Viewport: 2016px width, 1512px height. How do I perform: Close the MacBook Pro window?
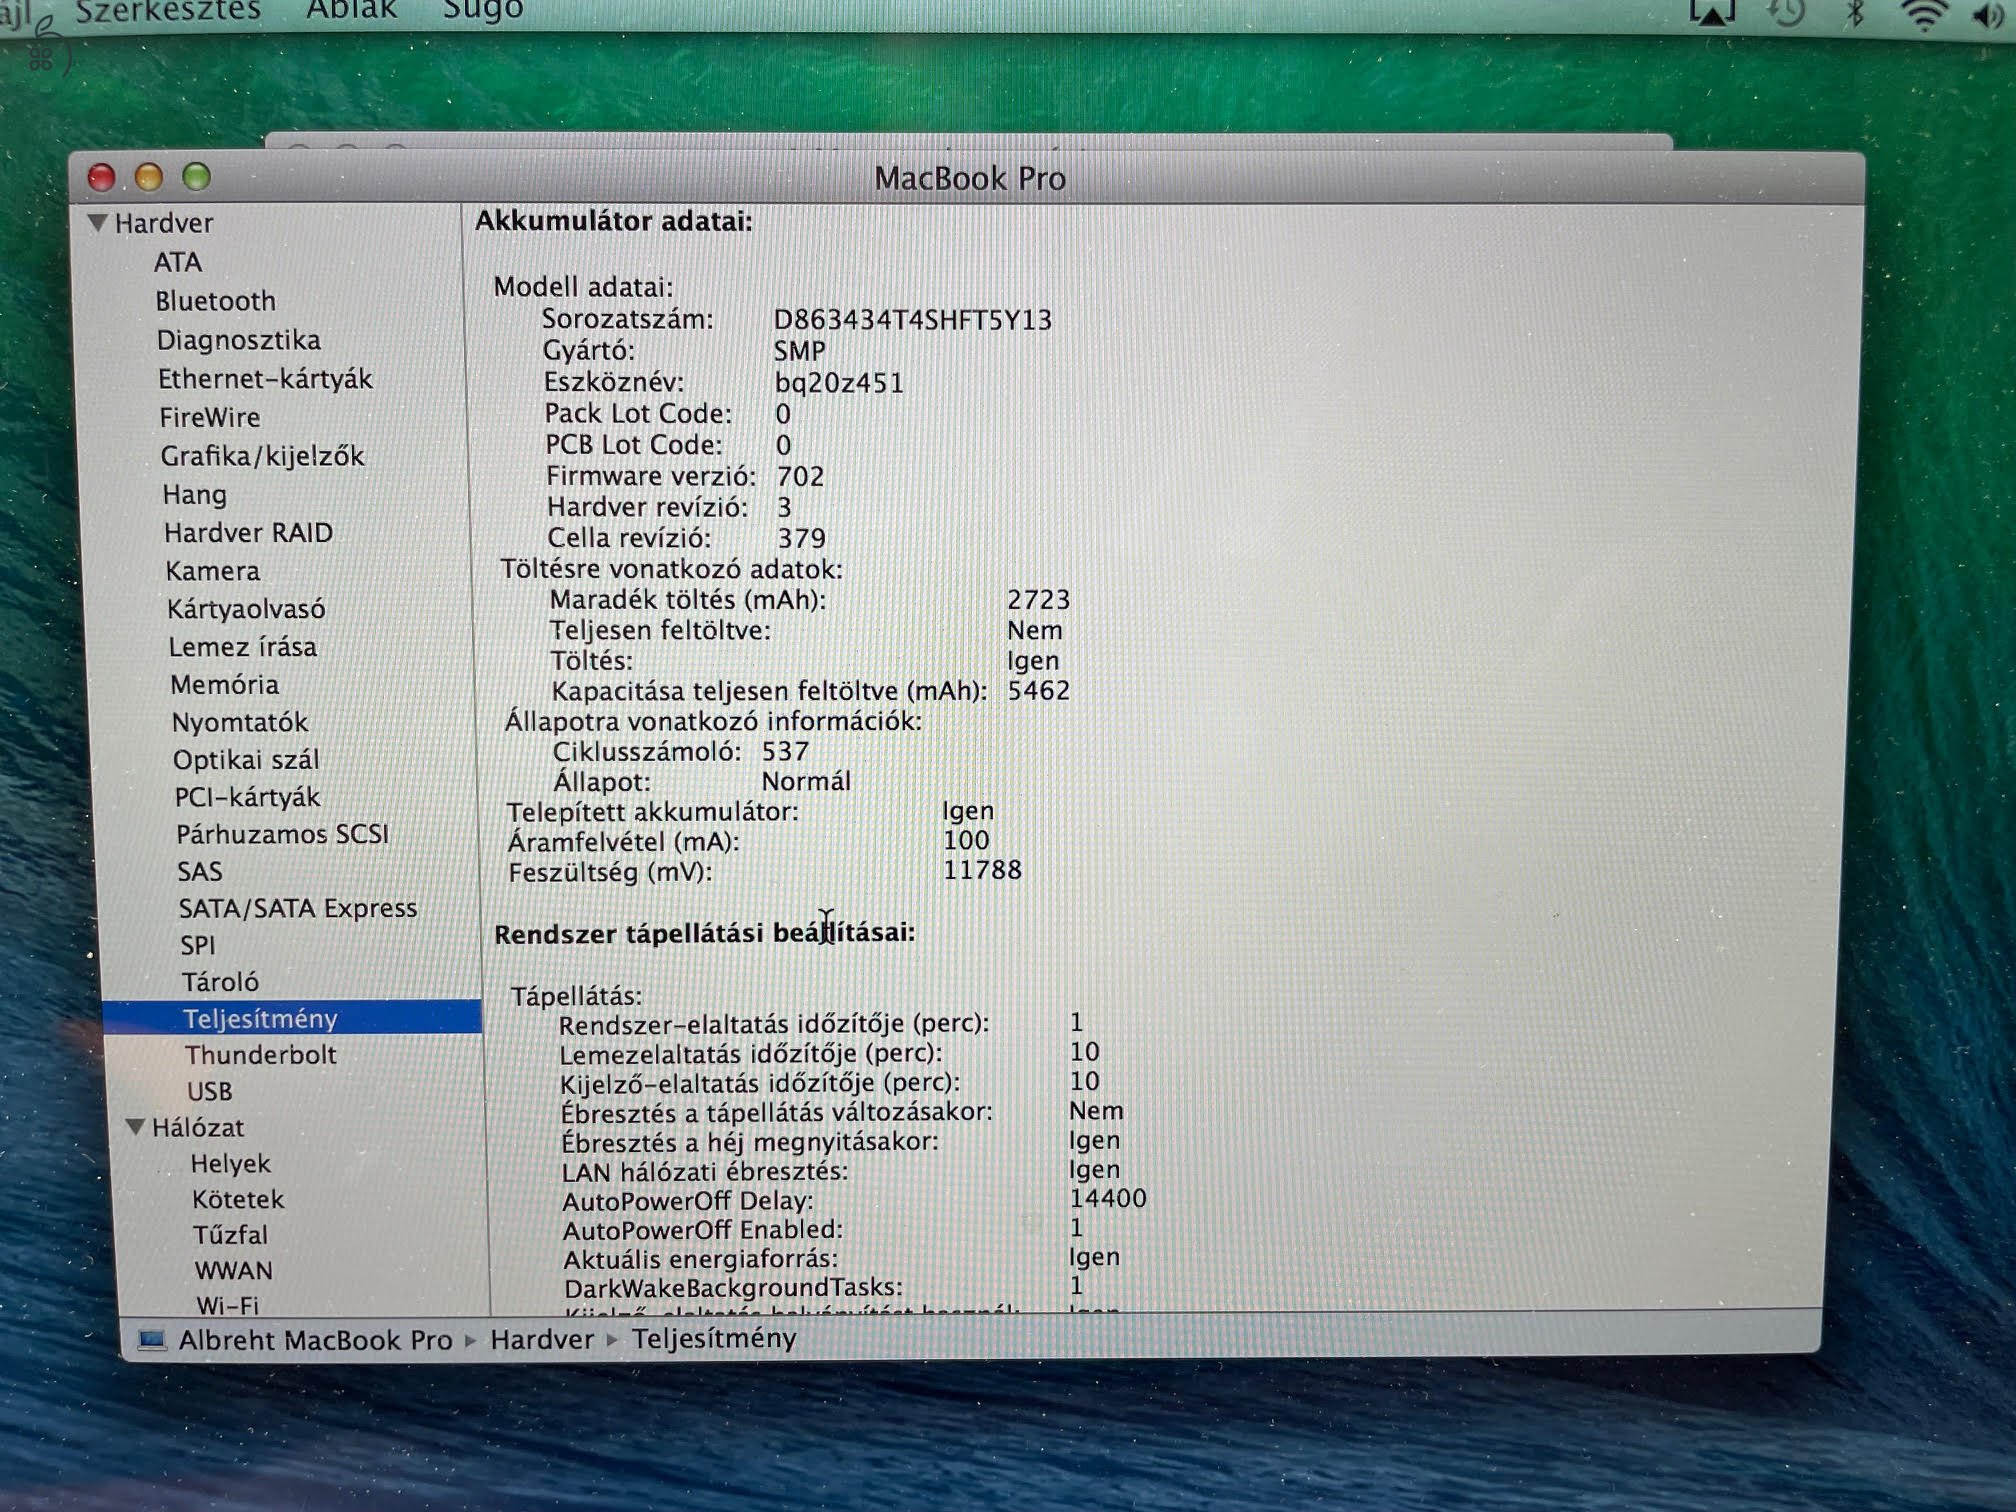101,177
